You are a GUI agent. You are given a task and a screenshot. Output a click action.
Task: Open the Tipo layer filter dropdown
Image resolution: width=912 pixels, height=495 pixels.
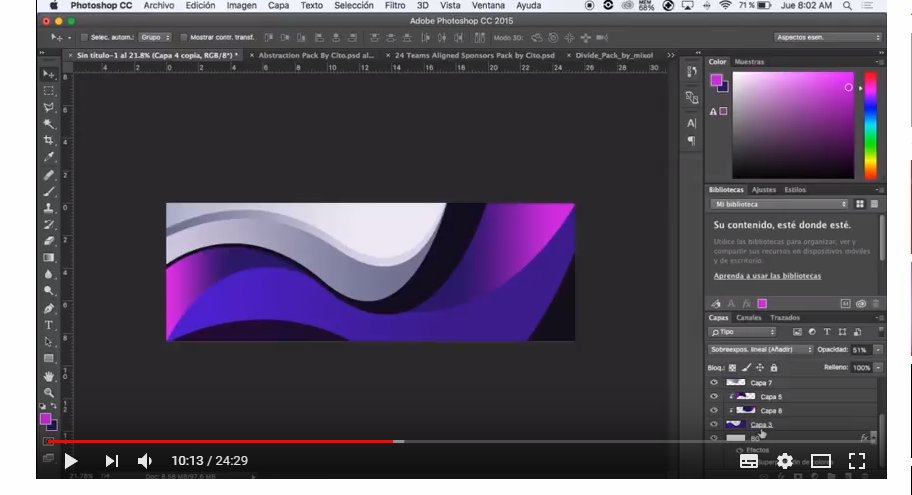pos(743,332)
